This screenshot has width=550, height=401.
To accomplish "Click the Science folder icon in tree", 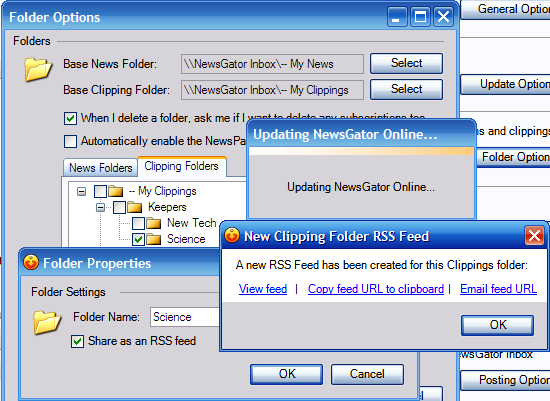I will [x=154, y=239].
